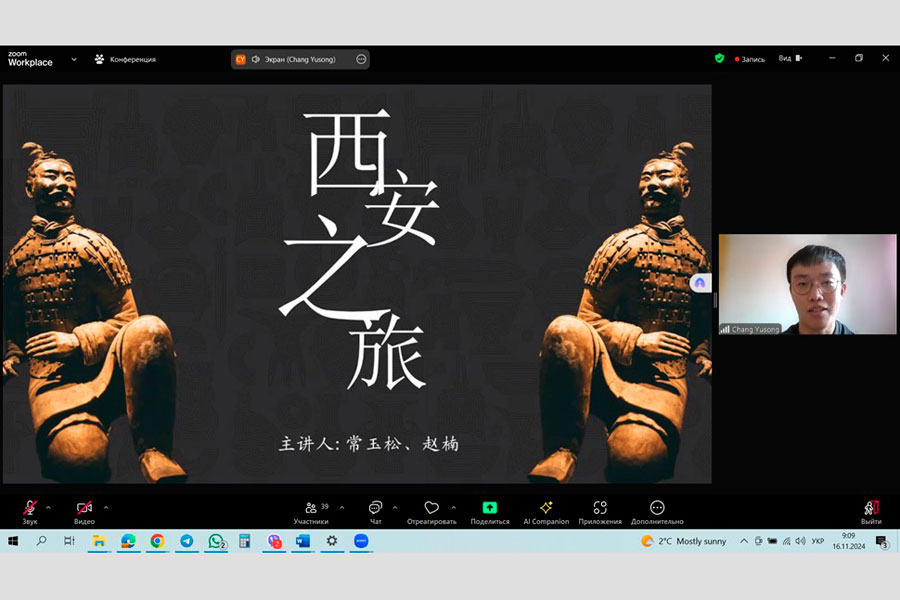Click the side tab icon beside video panel

(x=700, y=282)
